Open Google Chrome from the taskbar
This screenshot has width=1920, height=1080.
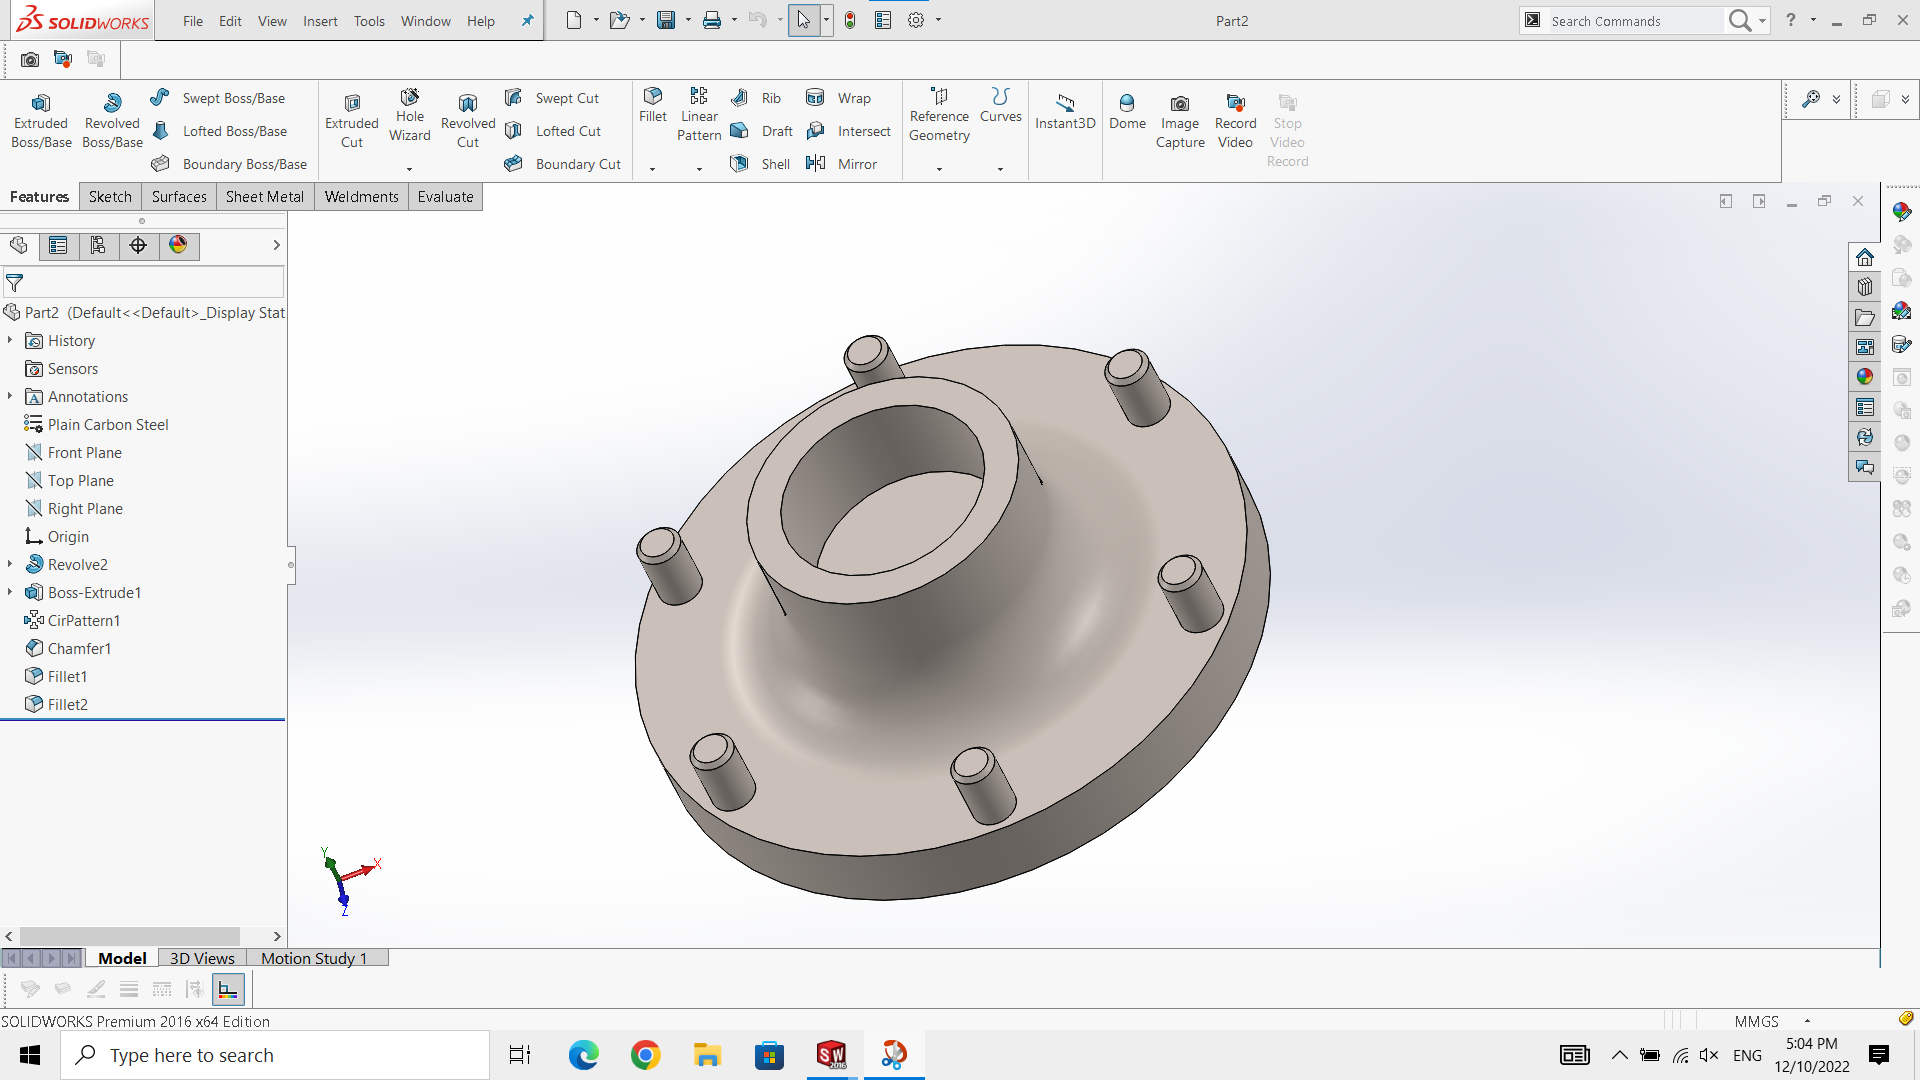[x=646, y=1055]
